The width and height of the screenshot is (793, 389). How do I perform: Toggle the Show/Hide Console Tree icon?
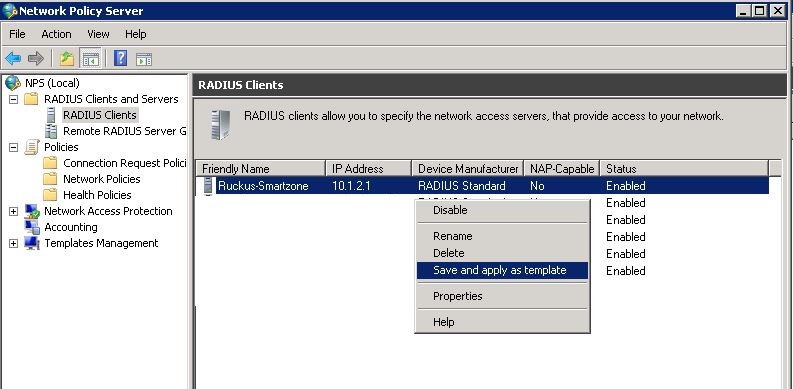[x=91, y=59]
